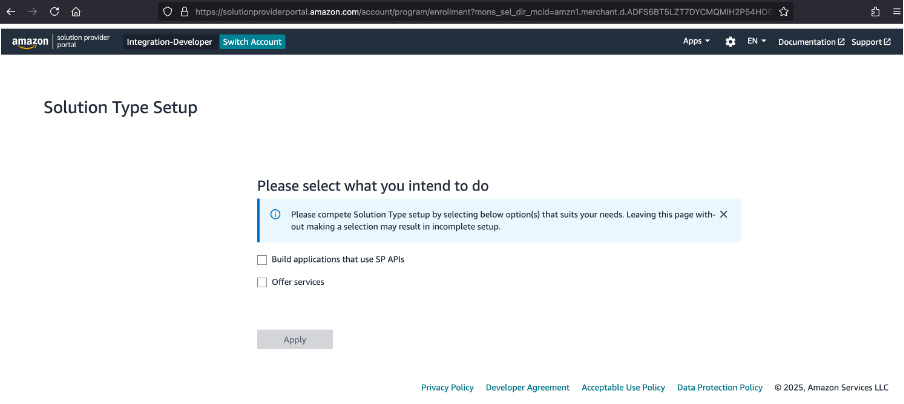Screen dimensions: 904x404
Task: Go to the browser home icon
Action: tap(76, 12)
